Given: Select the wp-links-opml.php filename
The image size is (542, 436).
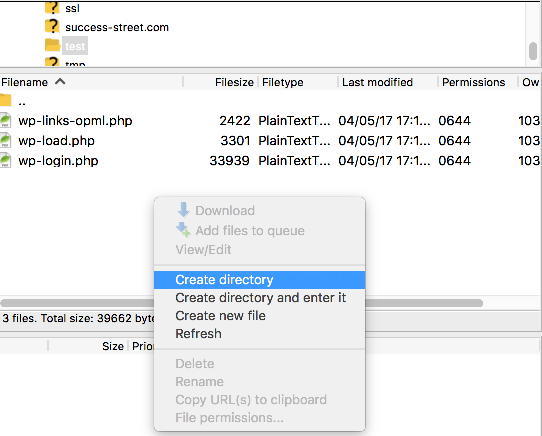Looking at the screenshot, I should click(75, 121).
